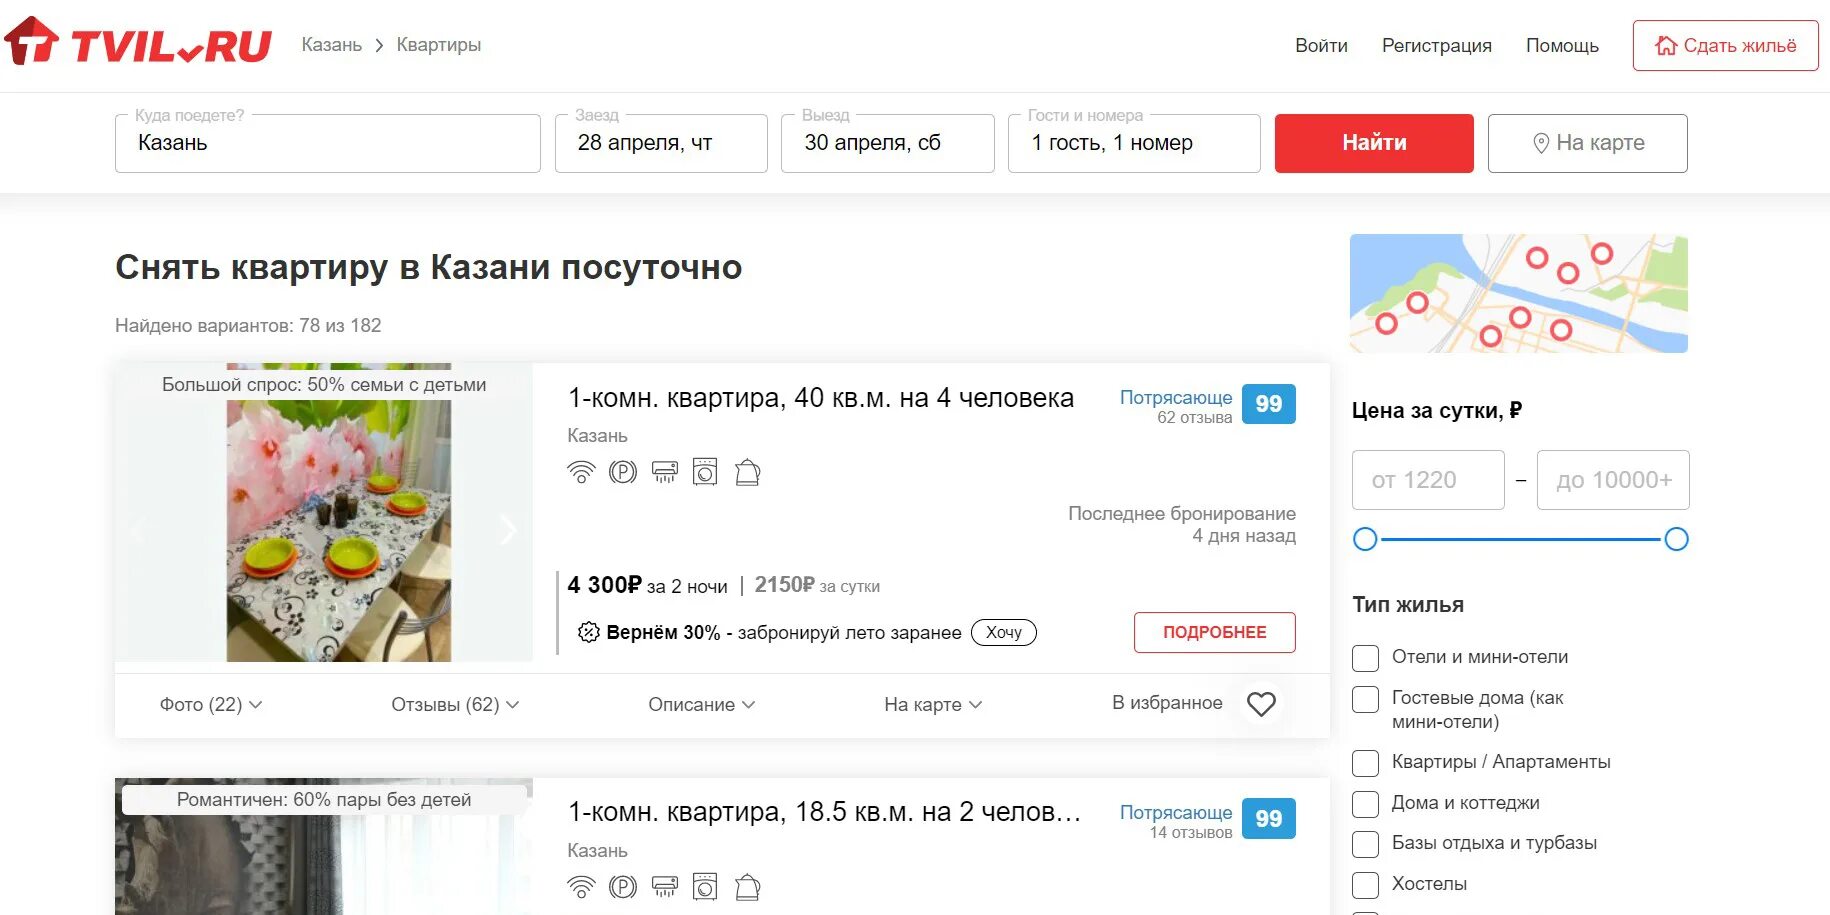This screenshot has width=1830, height=915.
Task: Open Помощь in header
Action: coord(1562,46)
